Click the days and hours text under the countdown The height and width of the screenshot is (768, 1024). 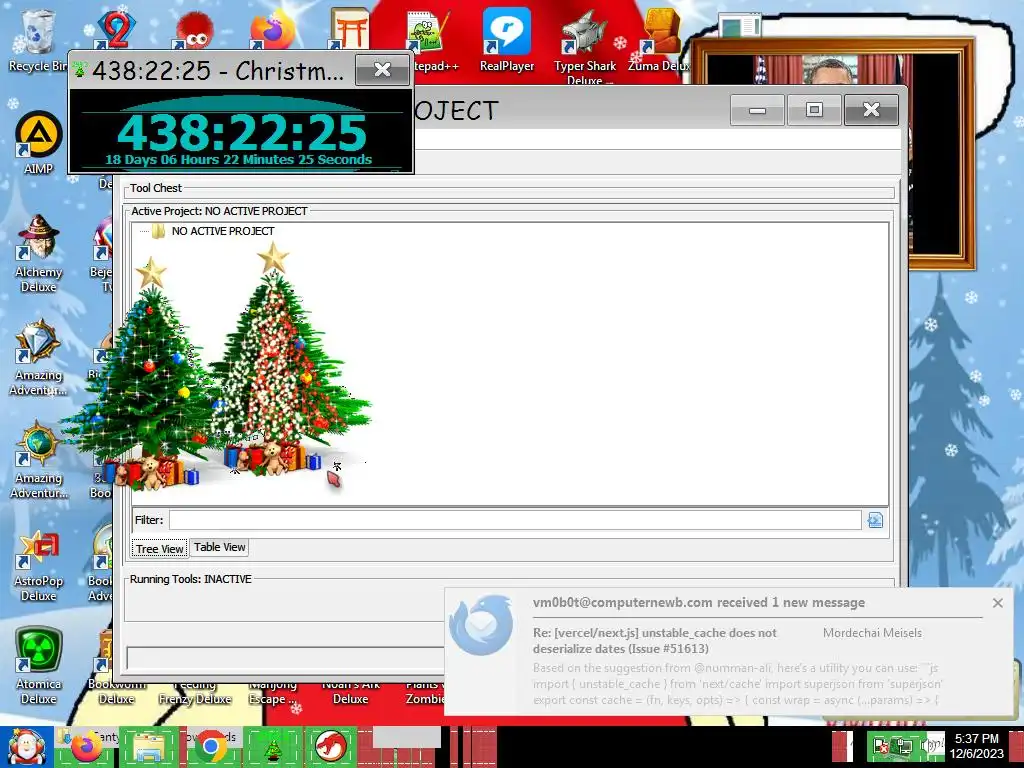238,159
